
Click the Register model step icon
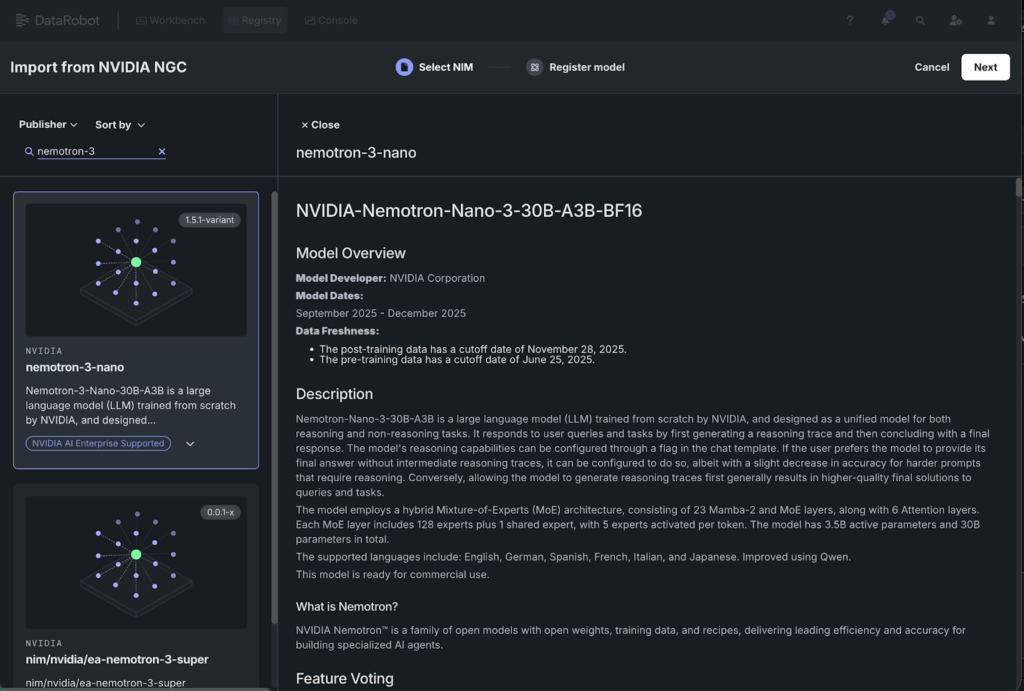click(536, 67)
